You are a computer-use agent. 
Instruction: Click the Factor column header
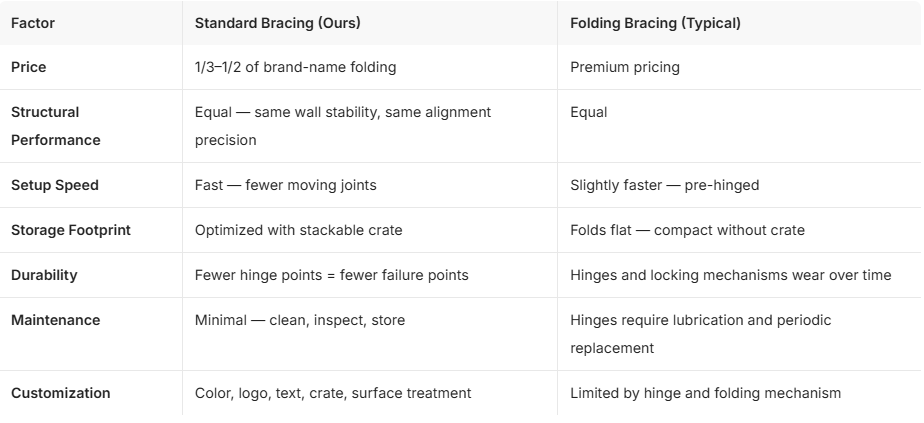(33, 23)
